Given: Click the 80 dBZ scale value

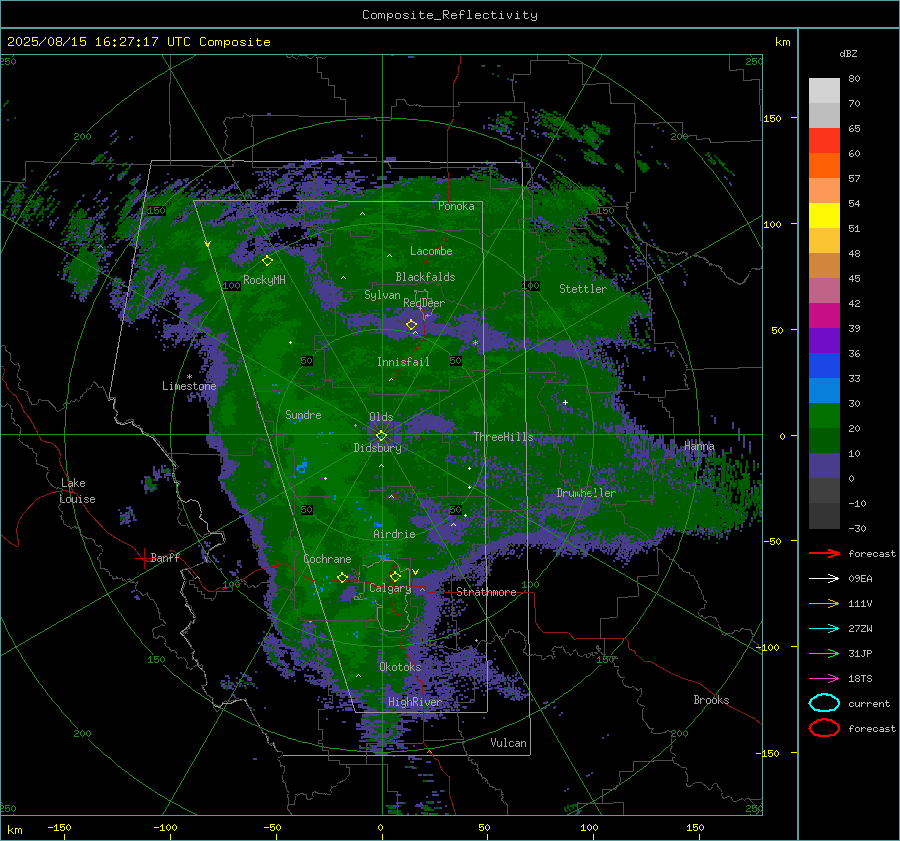Looking at the screenshot, I should pyautogui.click(x=854, y=79).
